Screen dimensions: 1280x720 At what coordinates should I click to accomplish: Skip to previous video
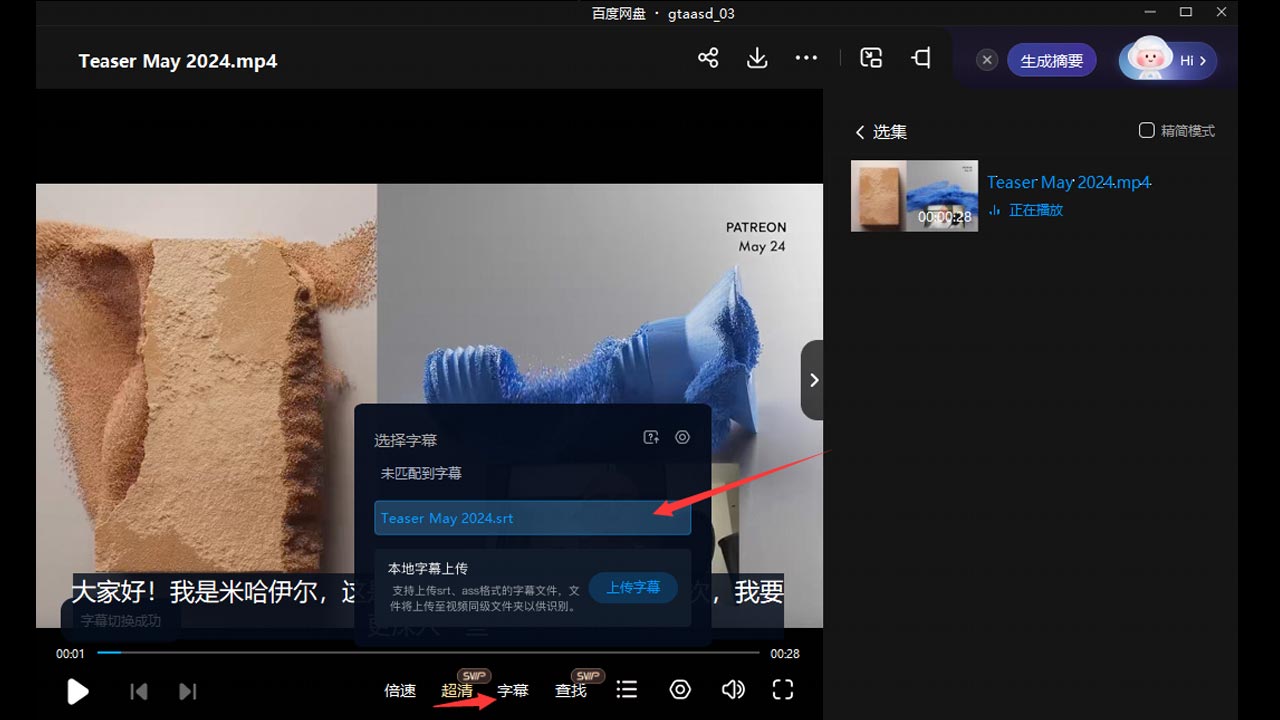(x=139, y=691)
